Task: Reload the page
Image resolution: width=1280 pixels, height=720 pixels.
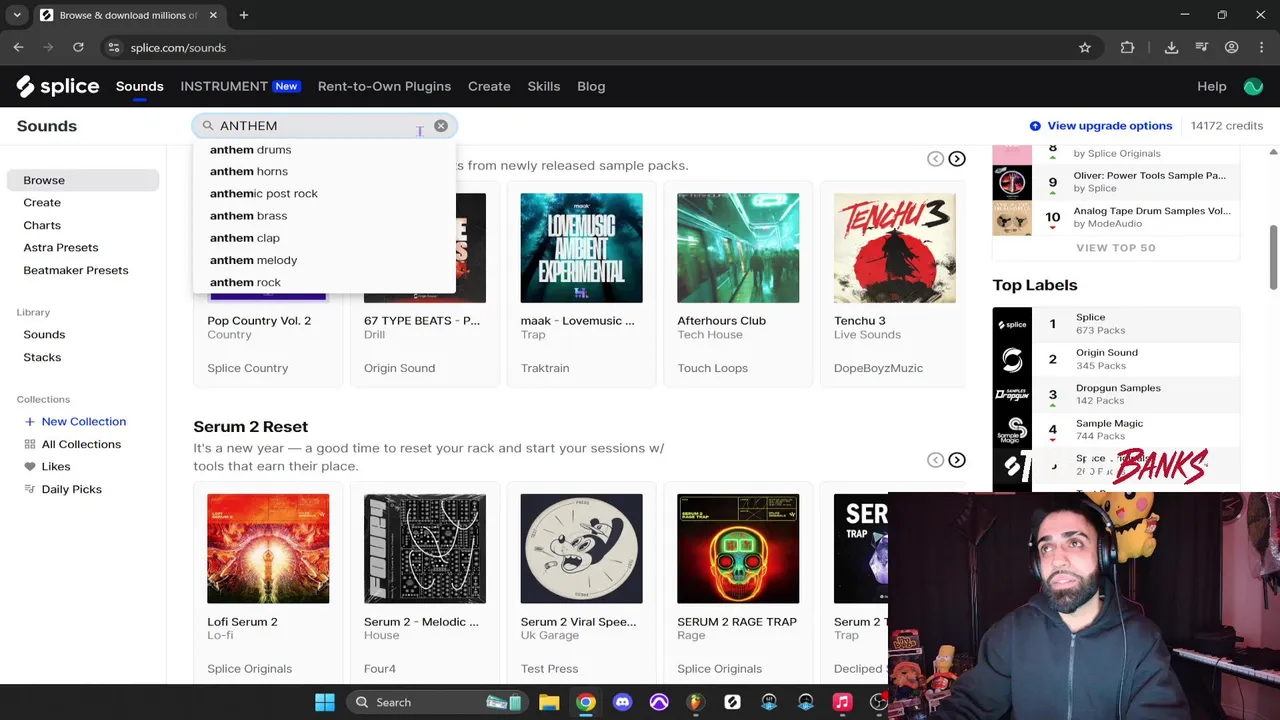Action: (78, 47)
